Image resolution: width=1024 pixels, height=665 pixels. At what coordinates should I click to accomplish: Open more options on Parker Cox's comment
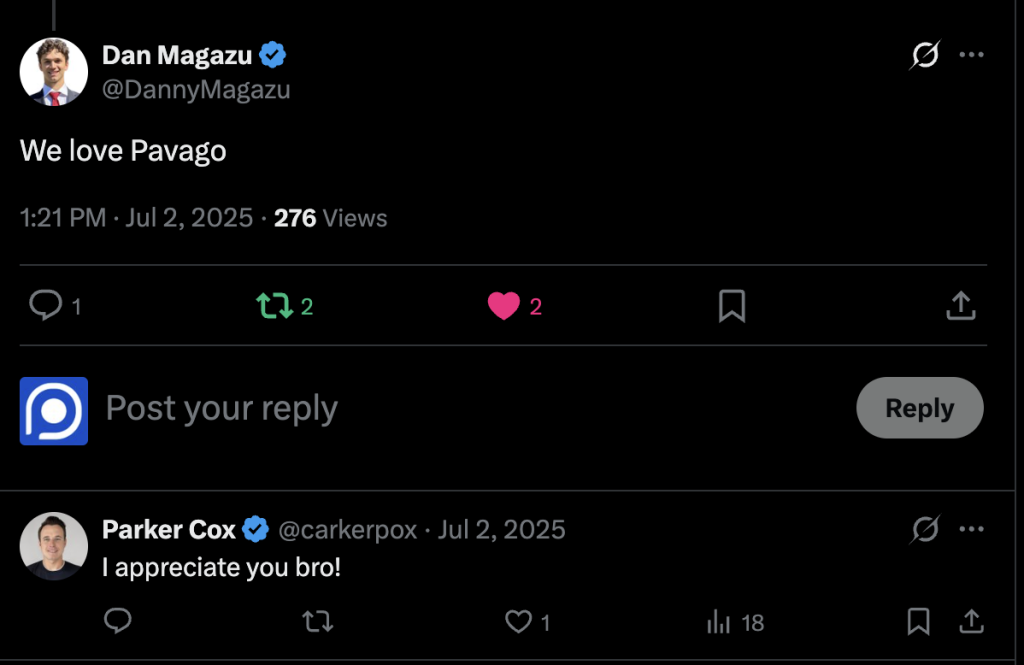click(972, 529)
